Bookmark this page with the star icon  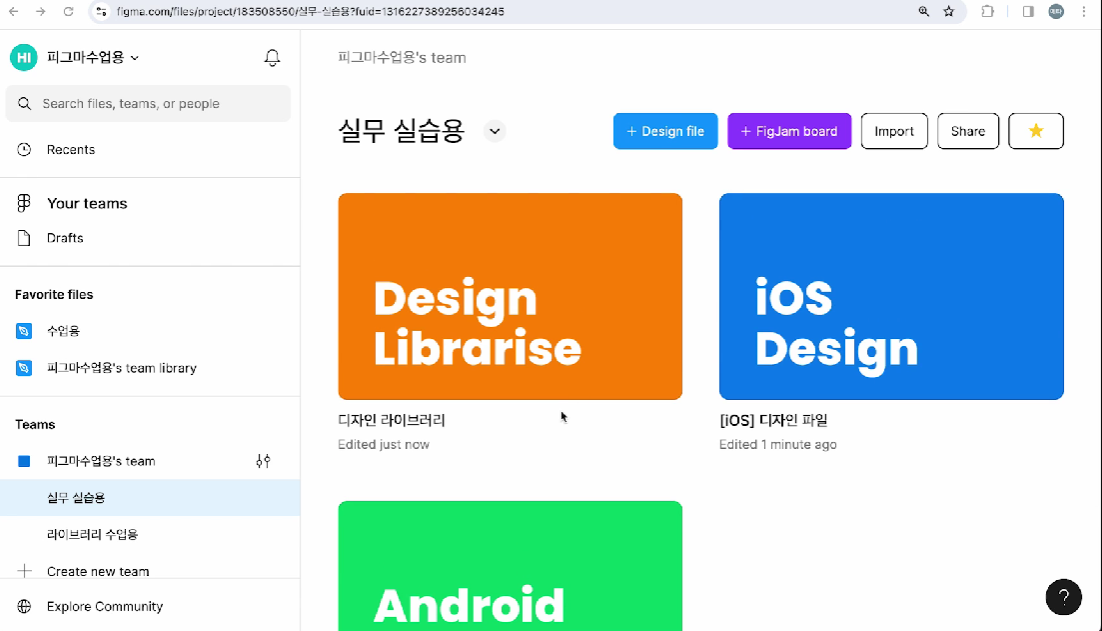(x=949, y=11)
